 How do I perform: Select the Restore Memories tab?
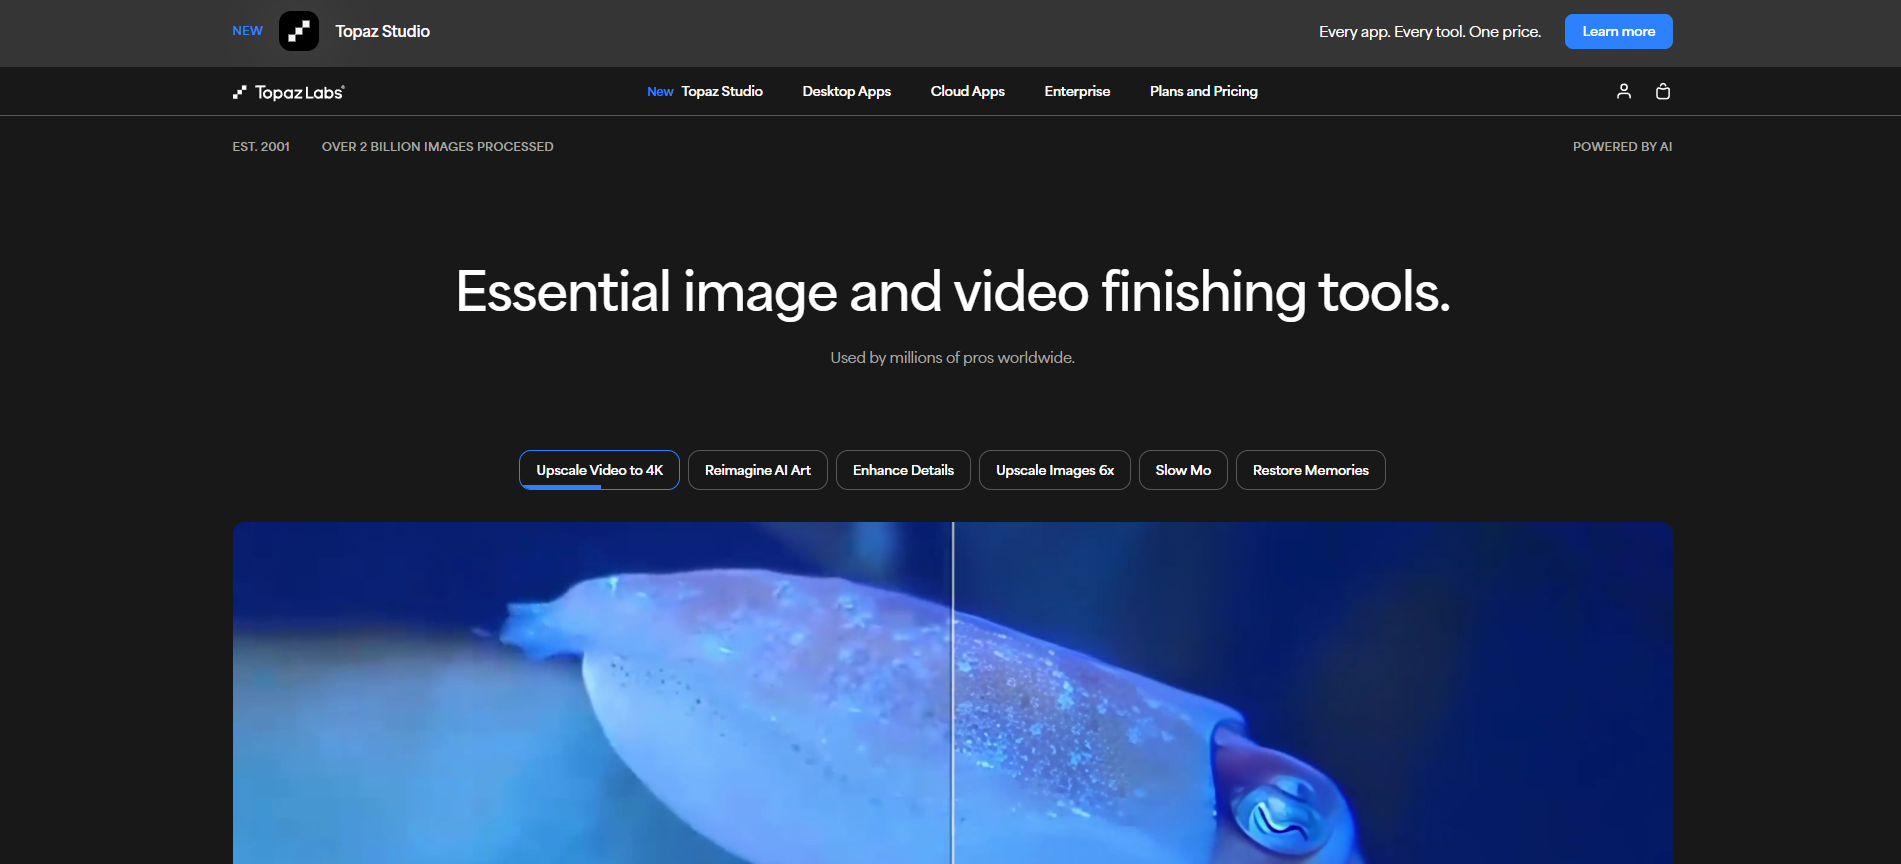click(1310, 470)
